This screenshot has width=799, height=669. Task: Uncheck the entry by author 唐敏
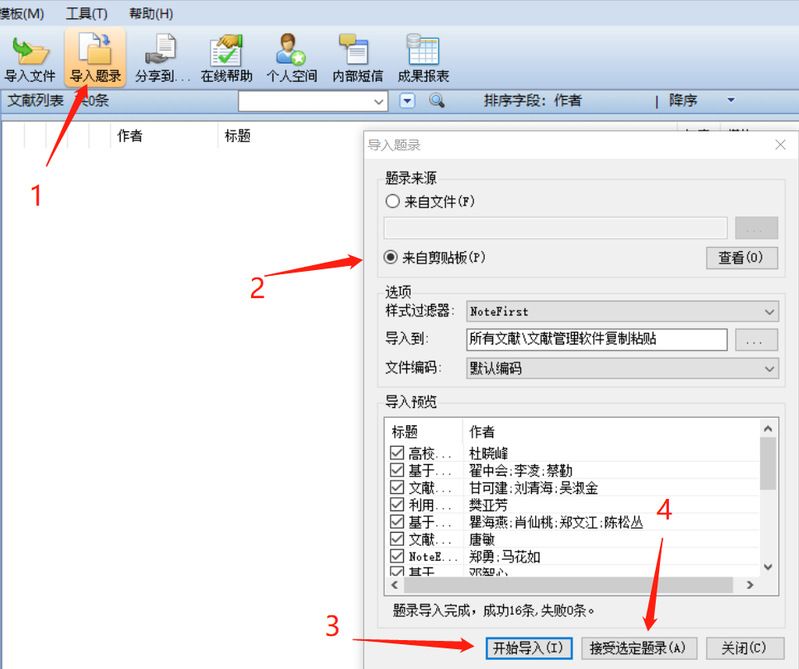pos(397,539)
